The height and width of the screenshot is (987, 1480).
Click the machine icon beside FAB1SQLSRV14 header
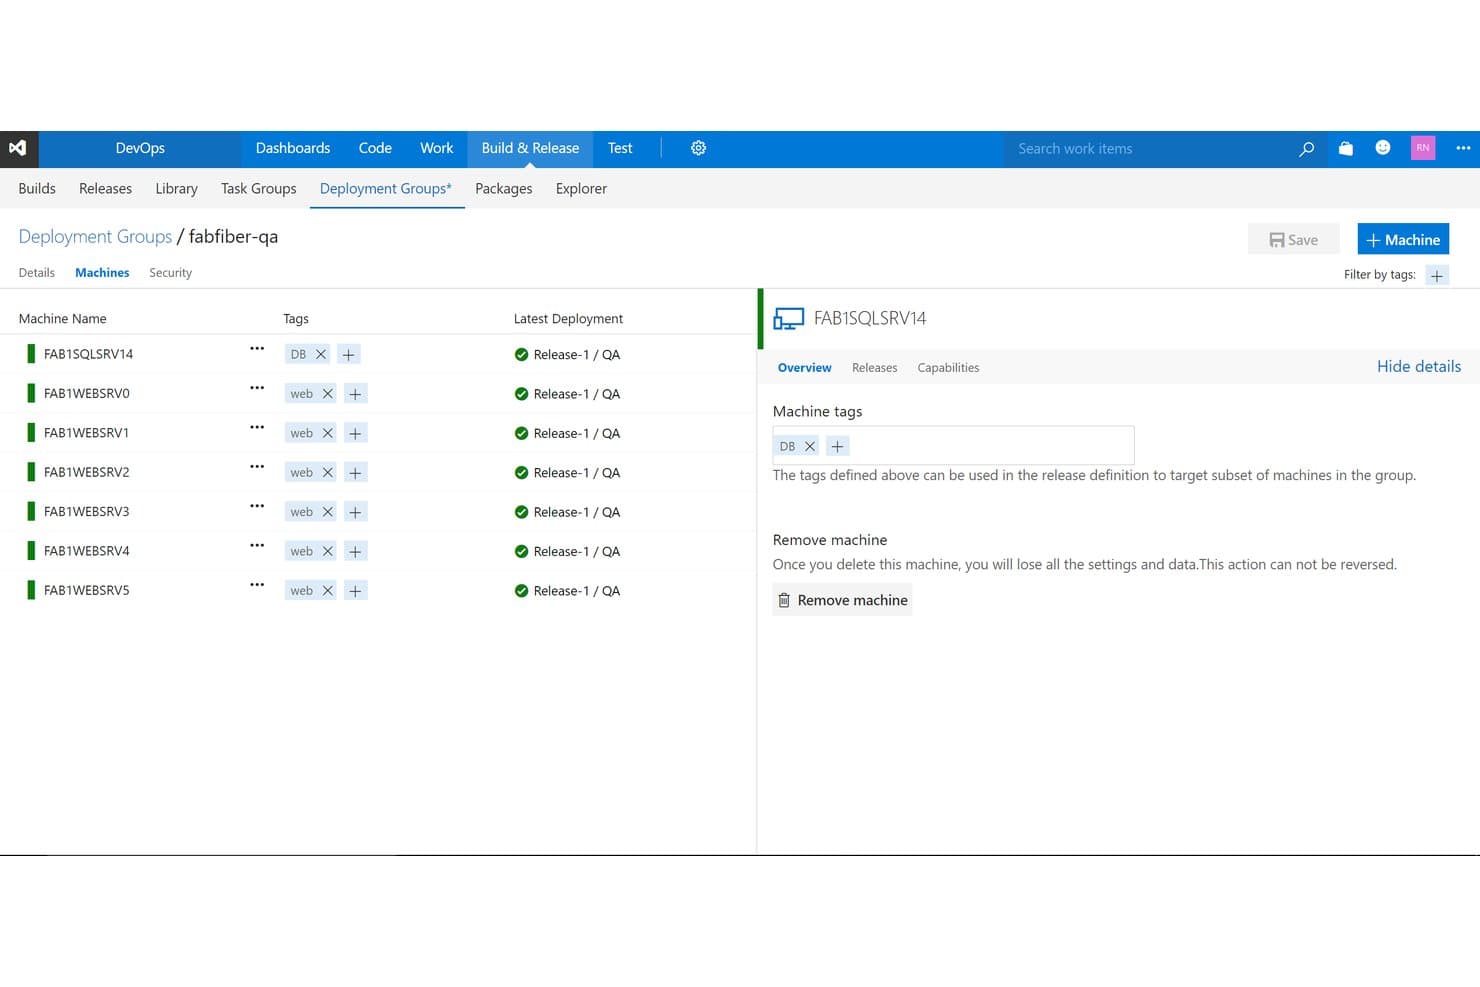pyautogui.click(x=788, y=319)
